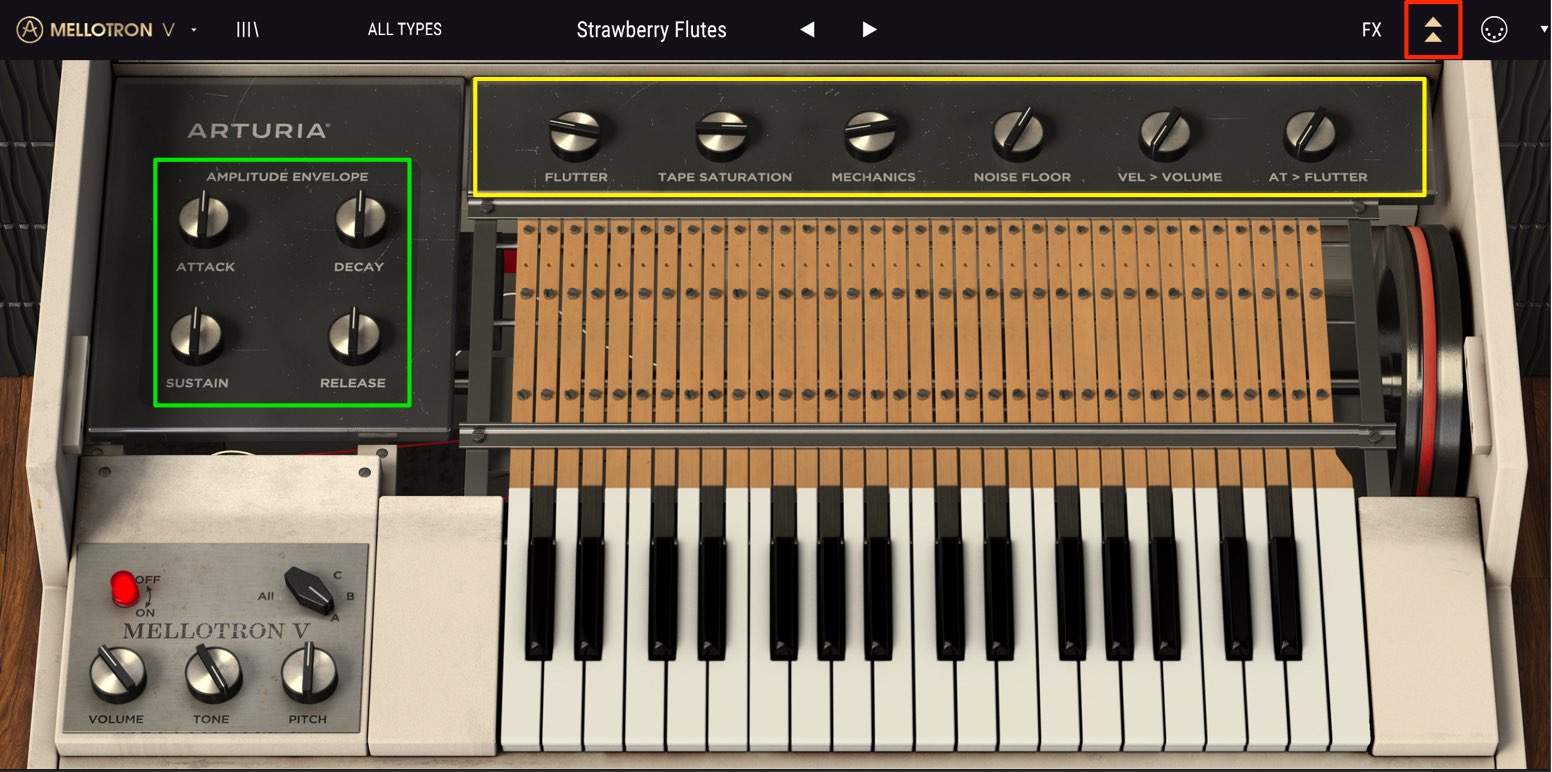Viewport: 1552px width, 772px height.
Task: Click the red tape flywheel on right
Action: pyautogui.click(x=1423, y=360)
